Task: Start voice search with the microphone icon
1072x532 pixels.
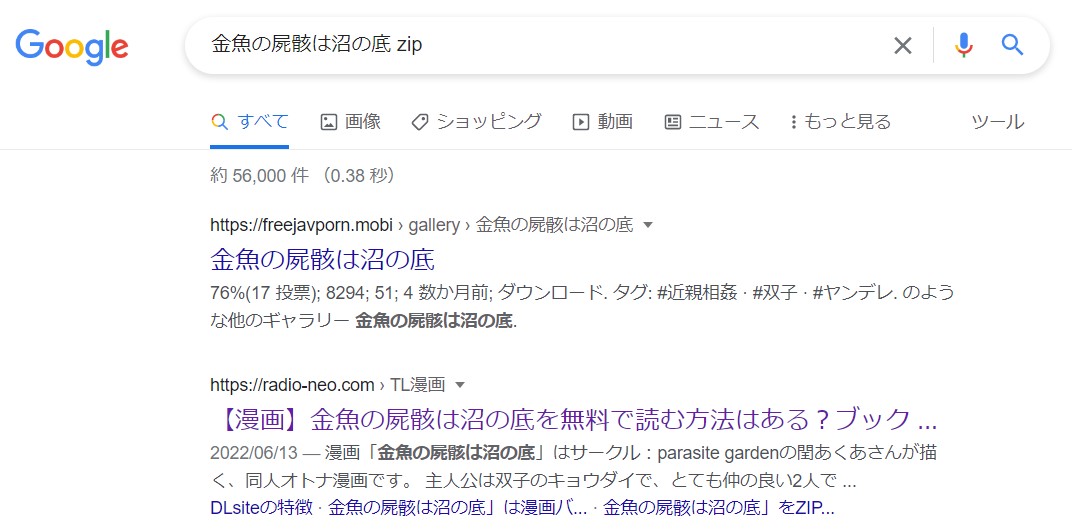Action: tap(964, 45)
